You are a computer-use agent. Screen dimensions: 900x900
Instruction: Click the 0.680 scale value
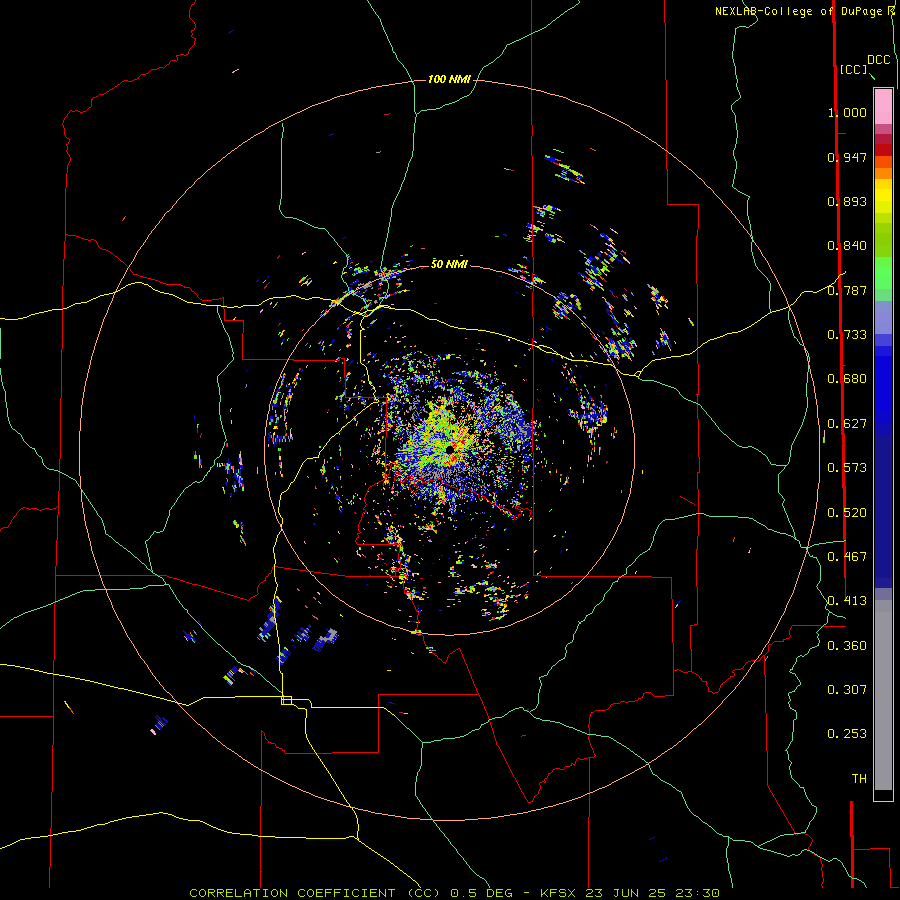pos(847,379)
